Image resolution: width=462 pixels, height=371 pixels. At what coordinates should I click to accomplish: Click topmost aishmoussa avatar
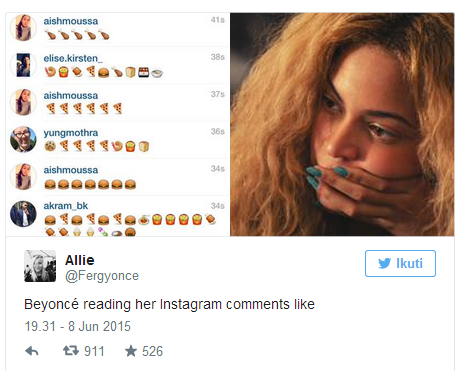(x=23, y=28)
